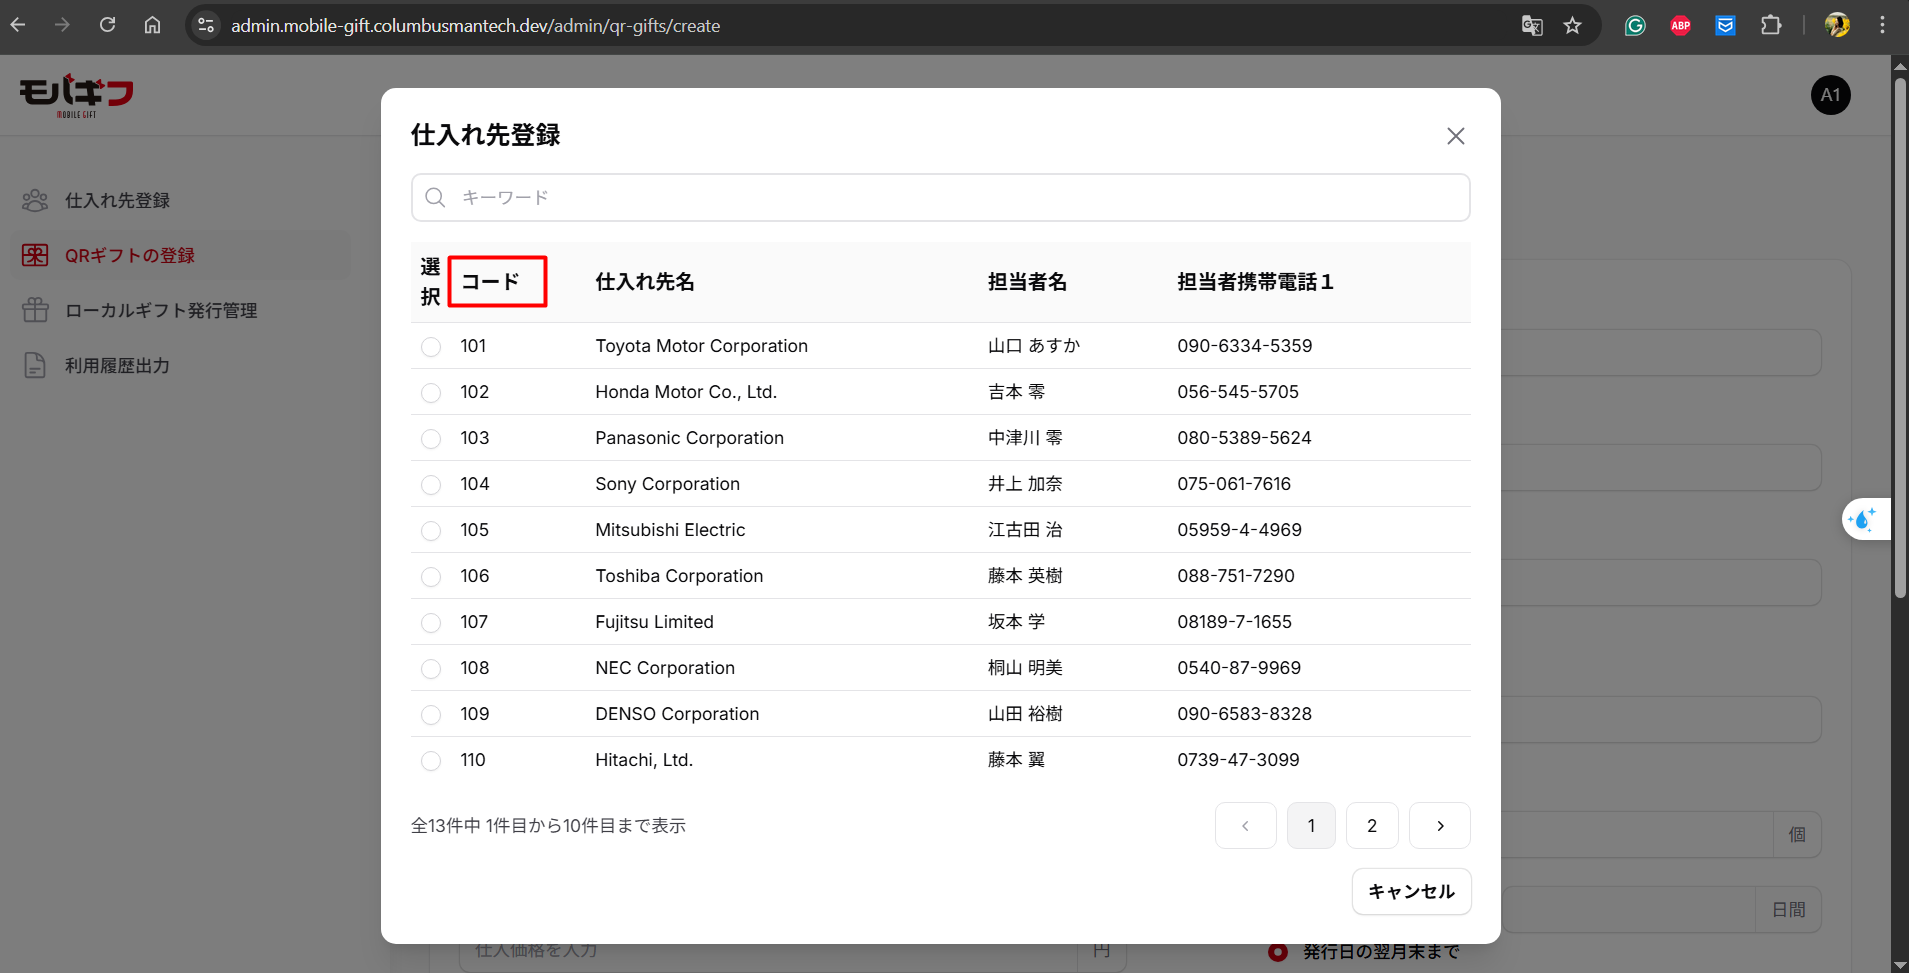
Task: Select radio button for Sony Corporation
Action: tap(431, 485)
